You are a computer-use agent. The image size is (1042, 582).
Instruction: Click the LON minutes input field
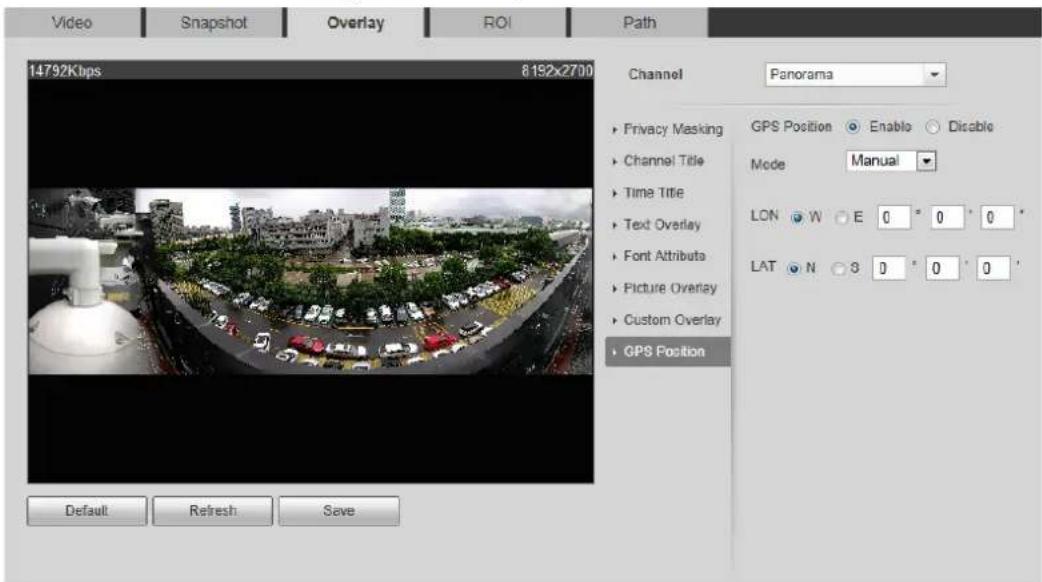pyautogui.click(x=947, y=217)
